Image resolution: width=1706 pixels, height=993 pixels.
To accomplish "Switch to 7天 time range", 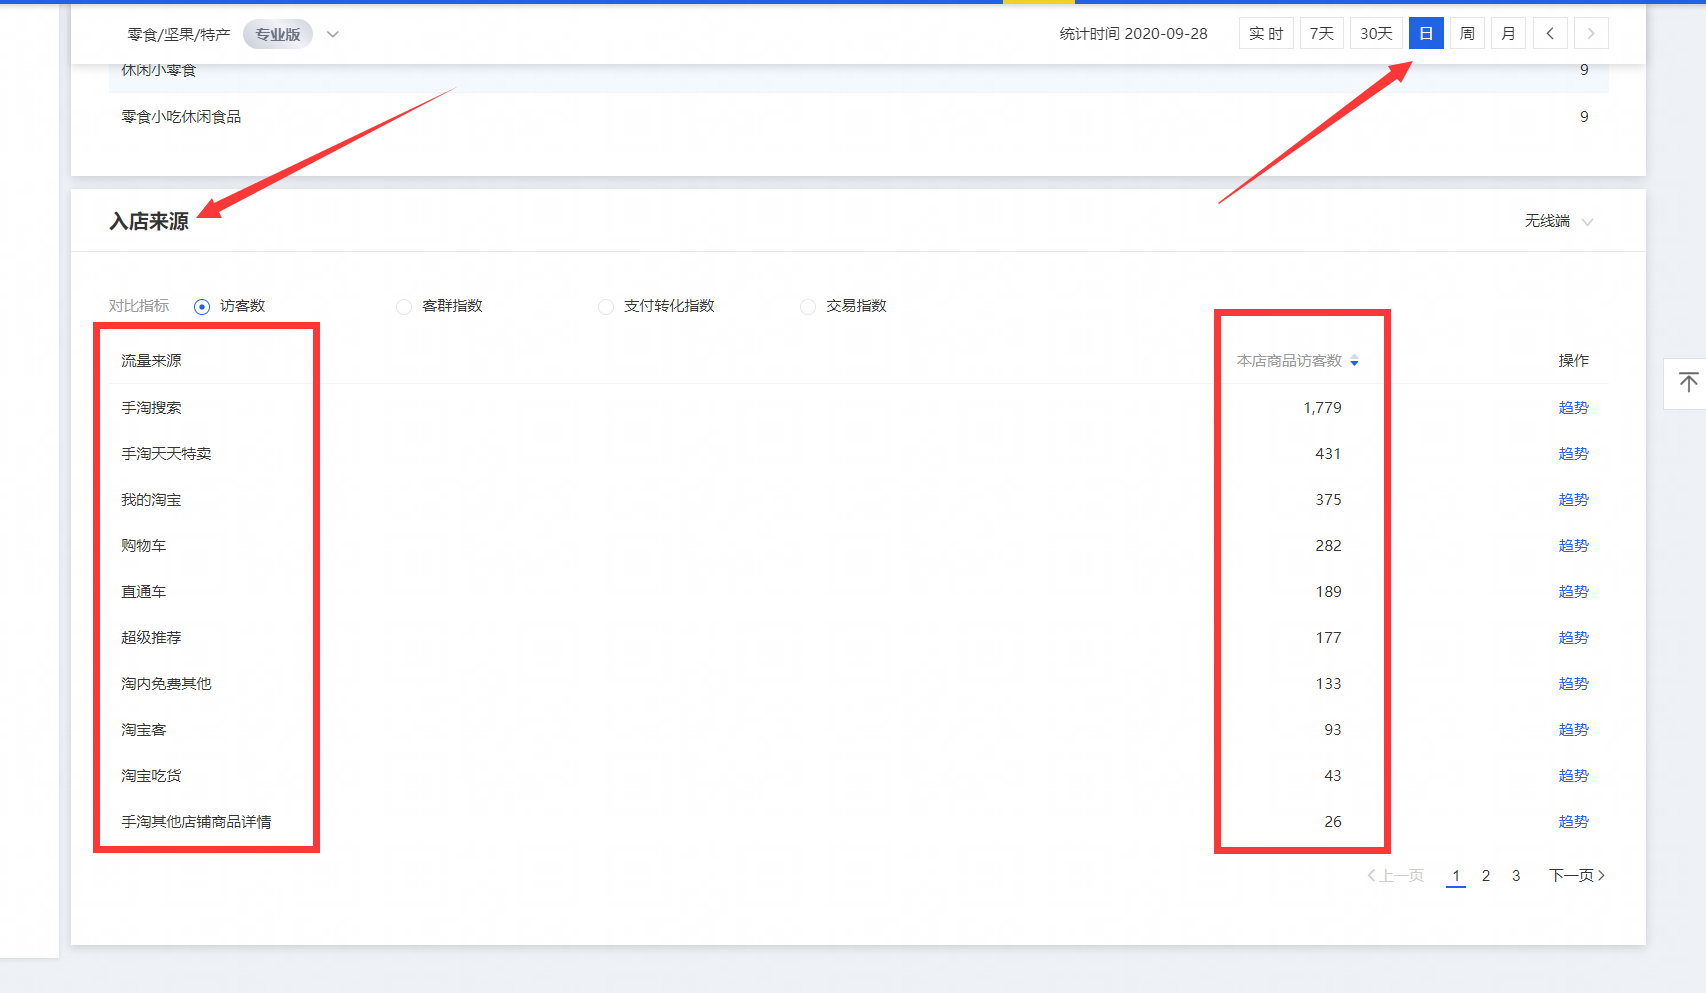I will (1322, 33).
